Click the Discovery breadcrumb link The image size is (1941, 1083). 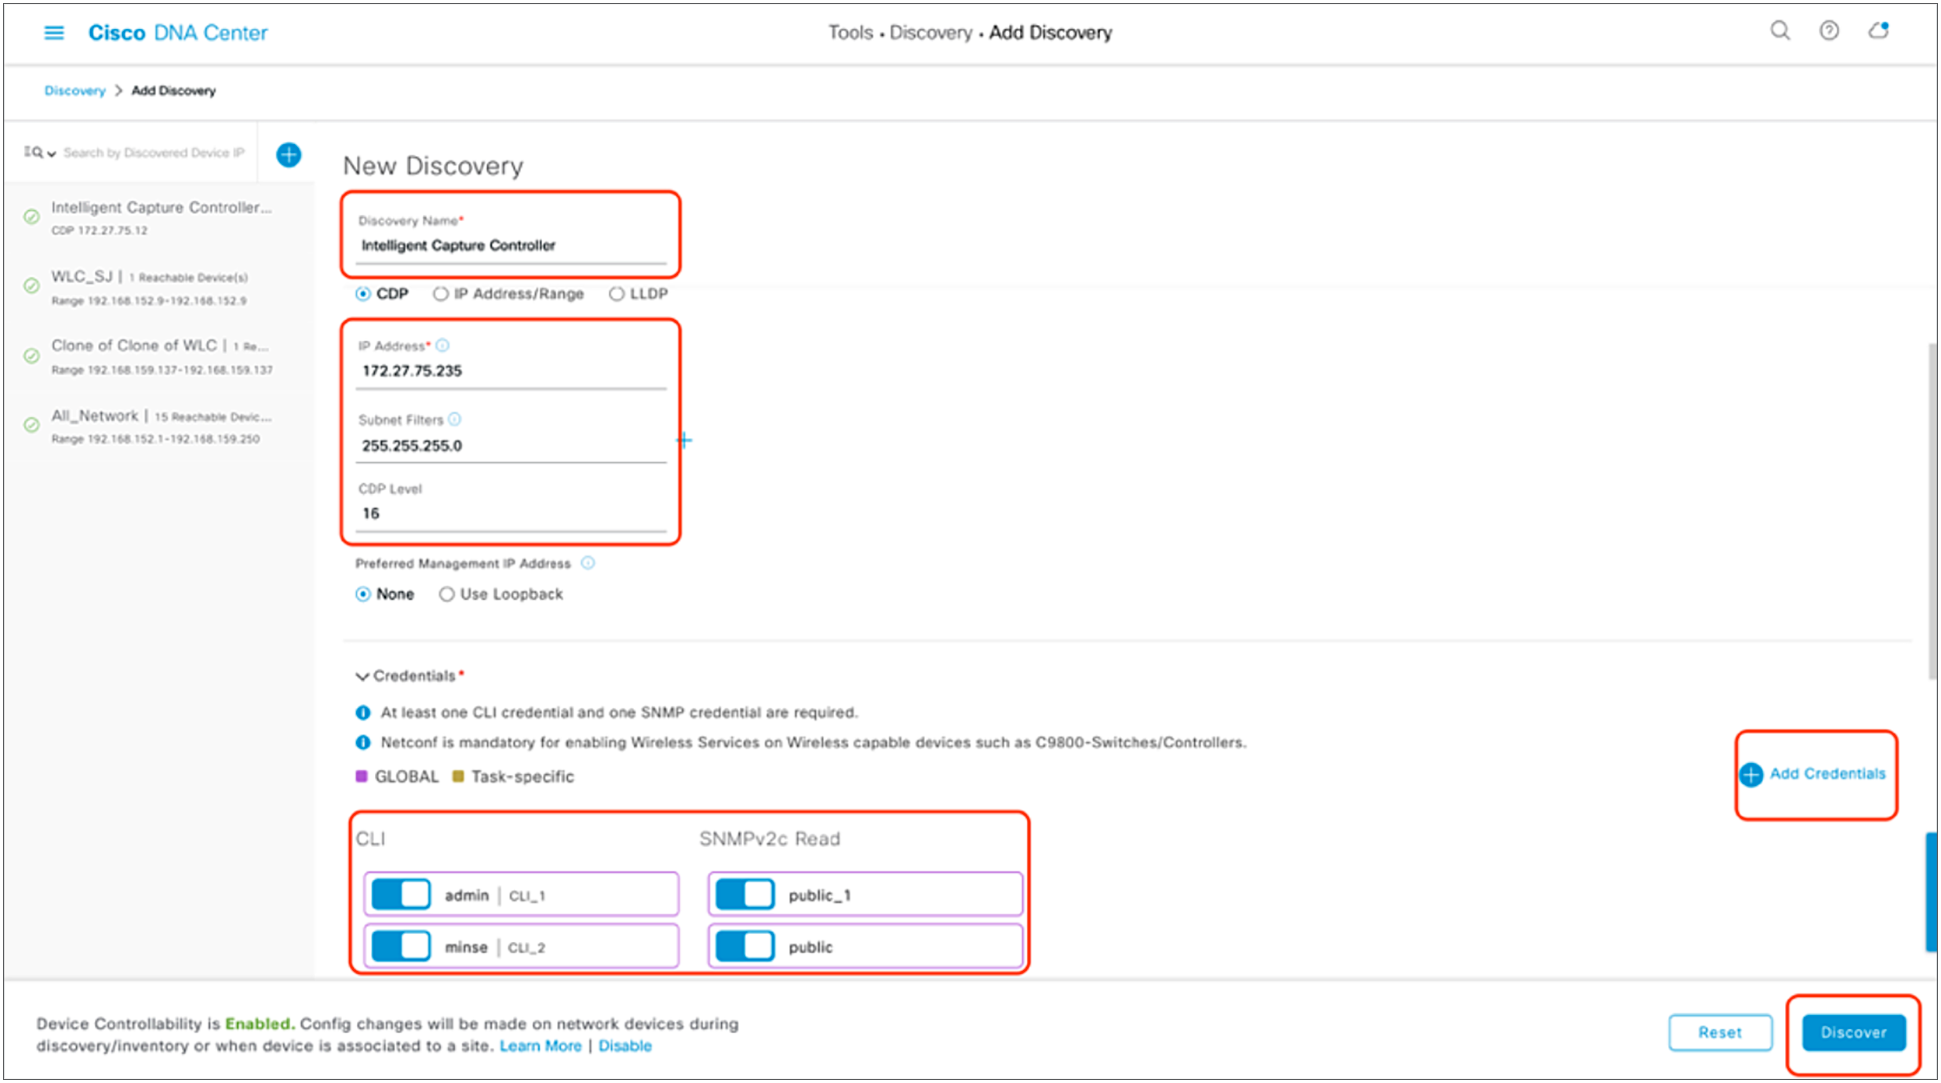[x=75, y=91]
